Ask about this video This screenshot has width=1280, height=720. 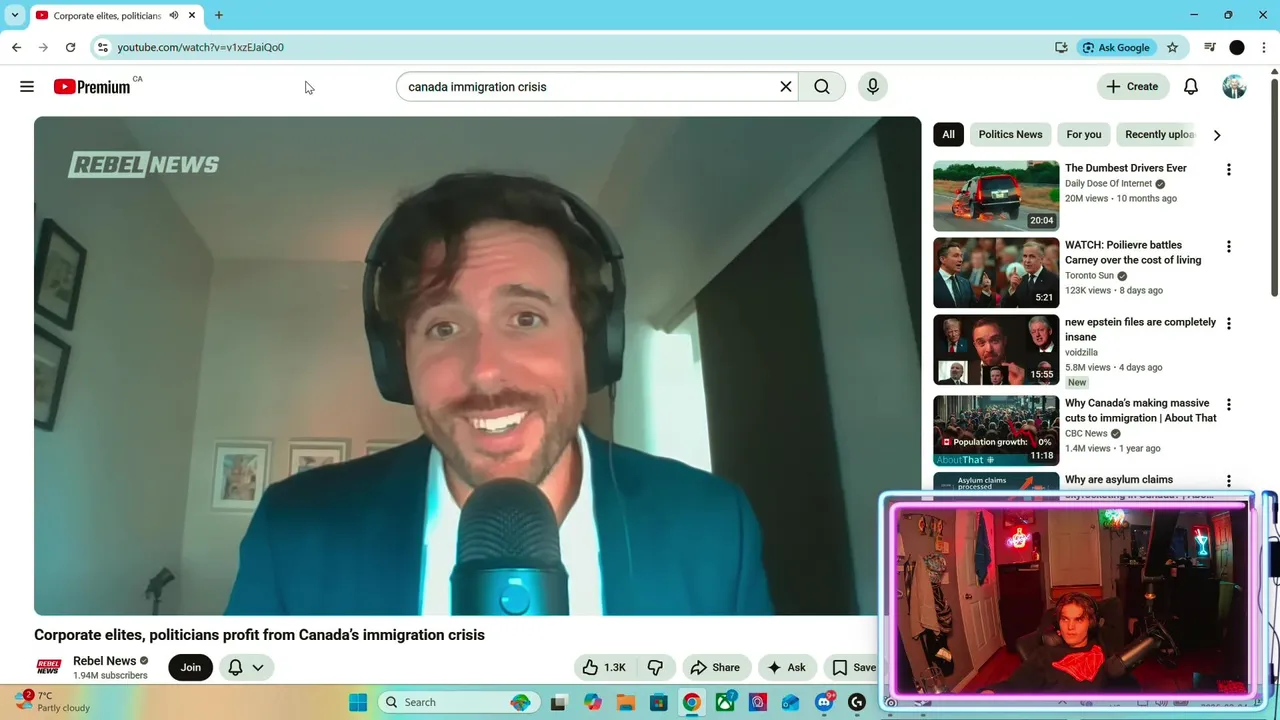pos(786,667)
